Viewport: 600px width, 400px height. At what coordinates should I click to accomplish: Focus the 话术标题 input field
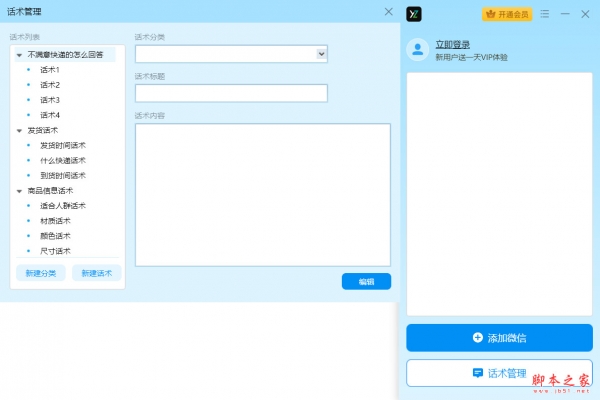pyautogui.click(x=231, y=93)
